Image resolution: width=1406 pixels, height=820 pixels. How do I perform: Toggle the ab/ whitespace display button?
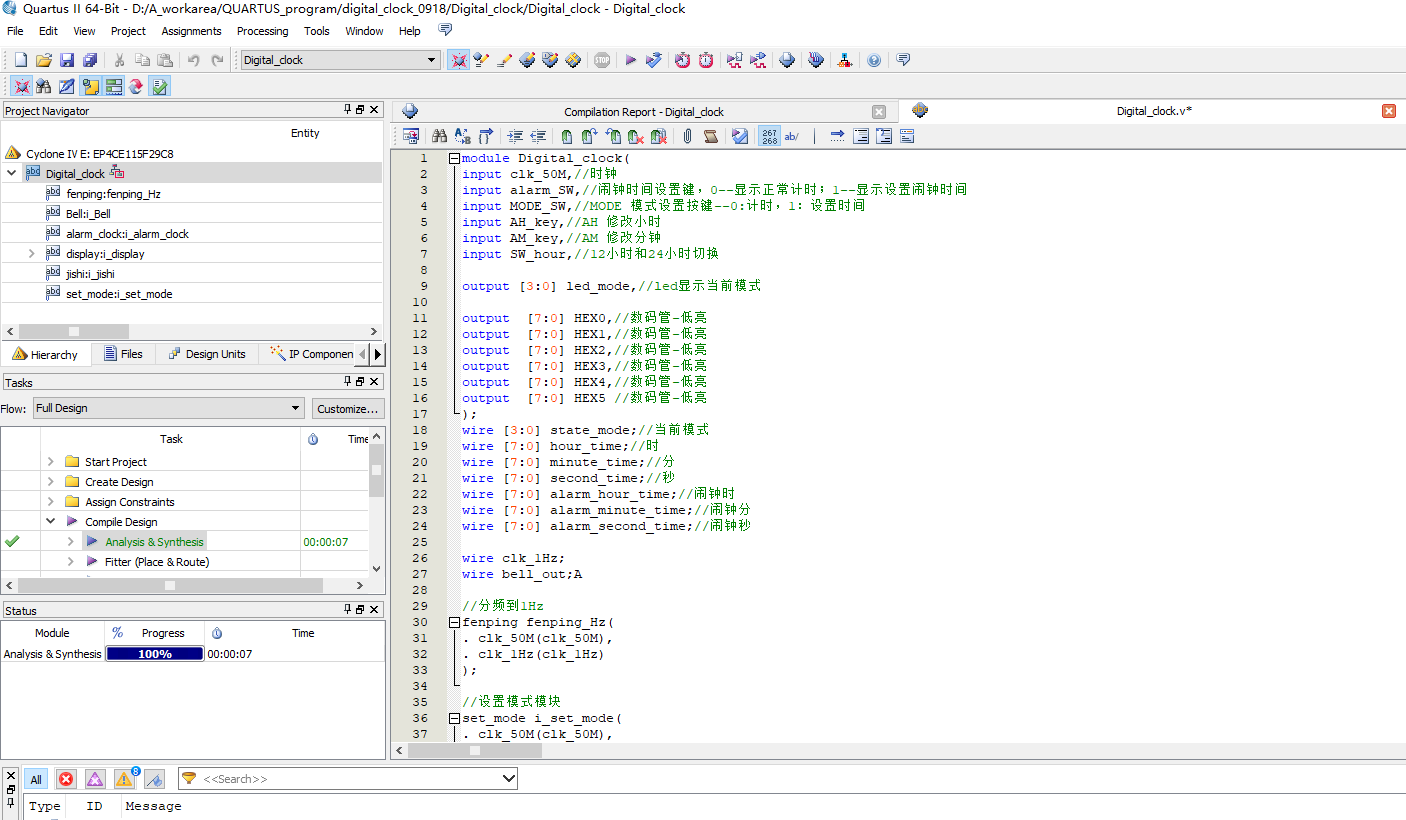(x=792, y=136)
